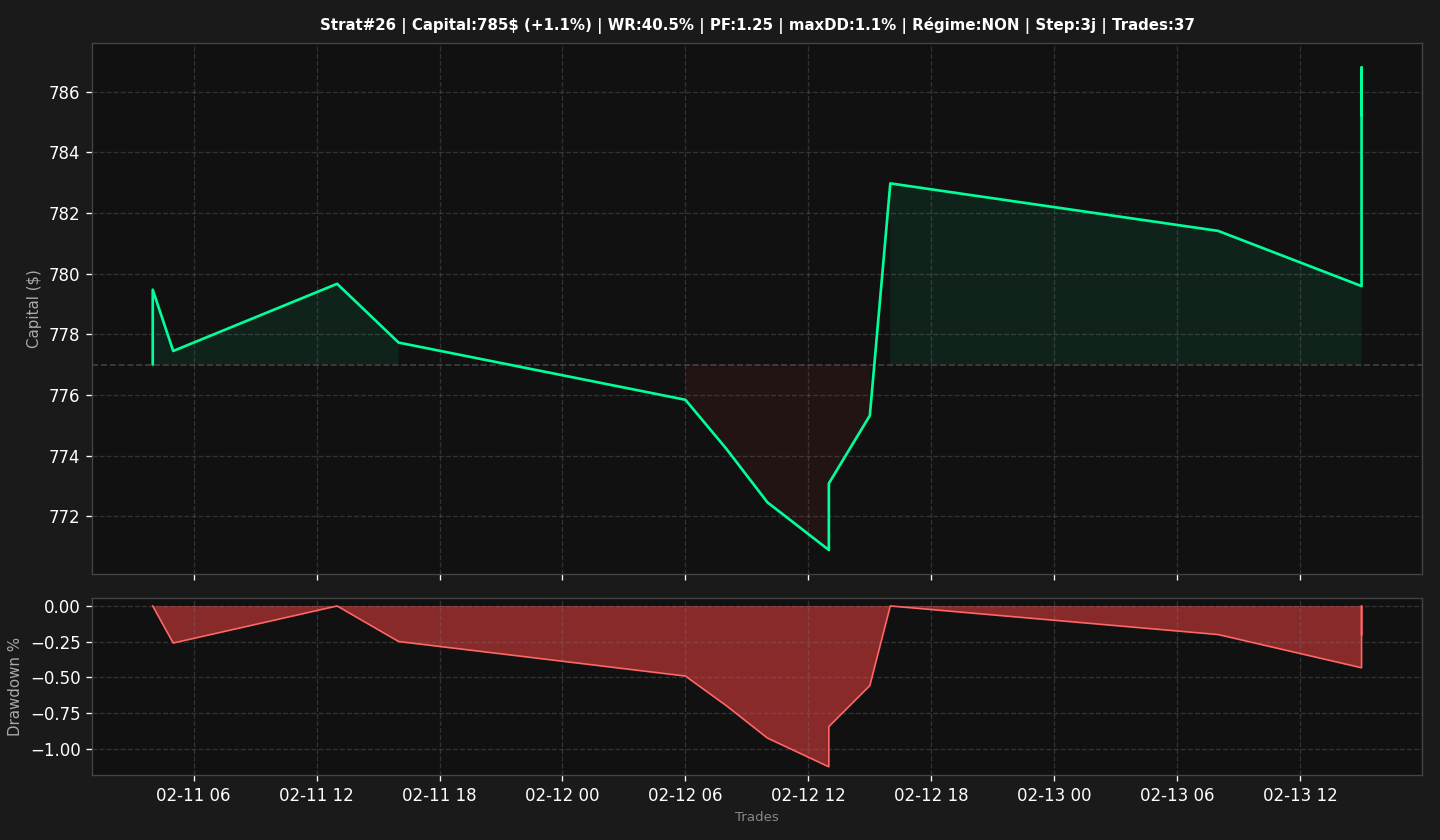Viewport: 1440px width, 840px height.
Task: Click the 786 y-axis tick label
Action: (x=68, y=93)
